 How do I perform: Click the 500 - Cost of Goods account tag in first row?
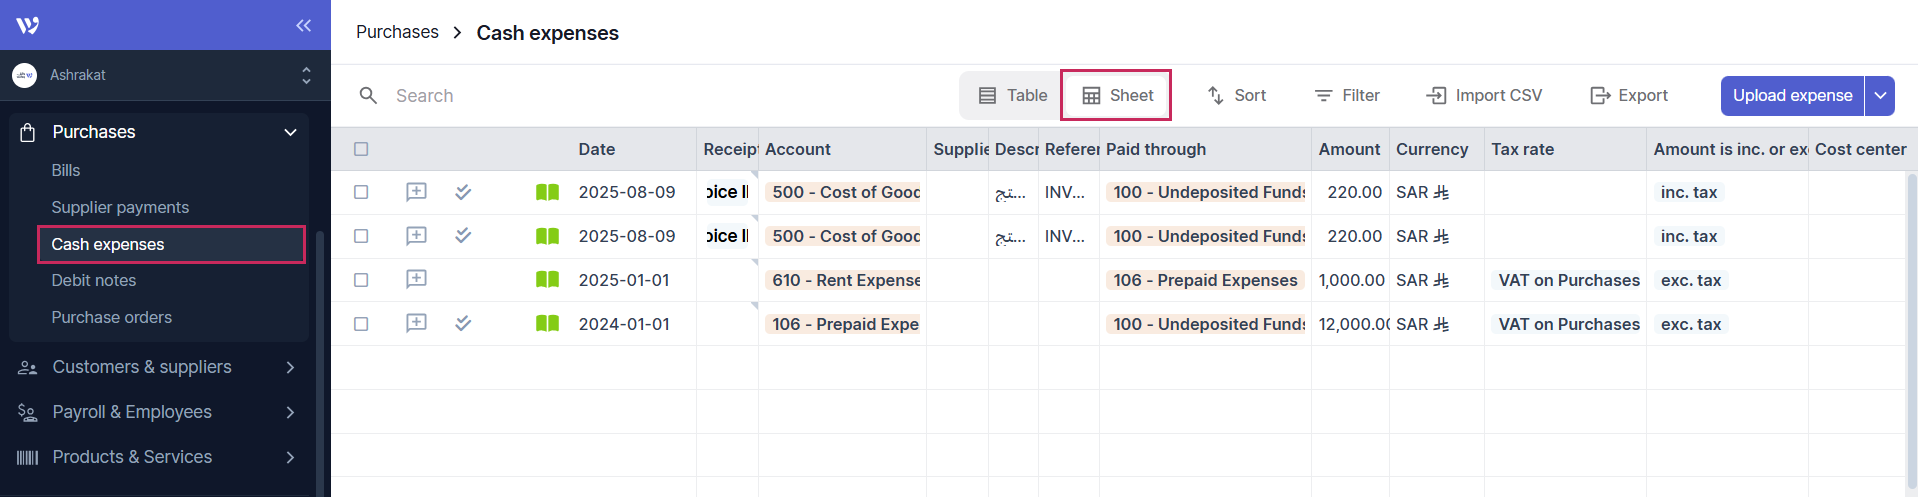(844, 192)
